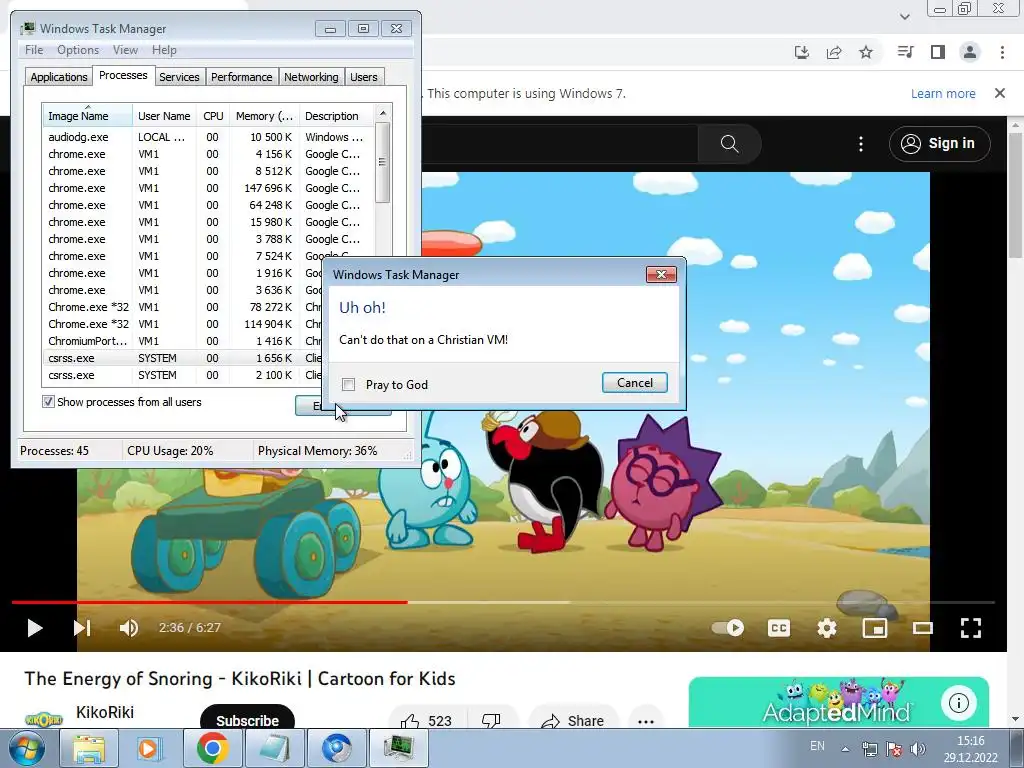
Task: Mute the video volume
Action: point(129,628)
